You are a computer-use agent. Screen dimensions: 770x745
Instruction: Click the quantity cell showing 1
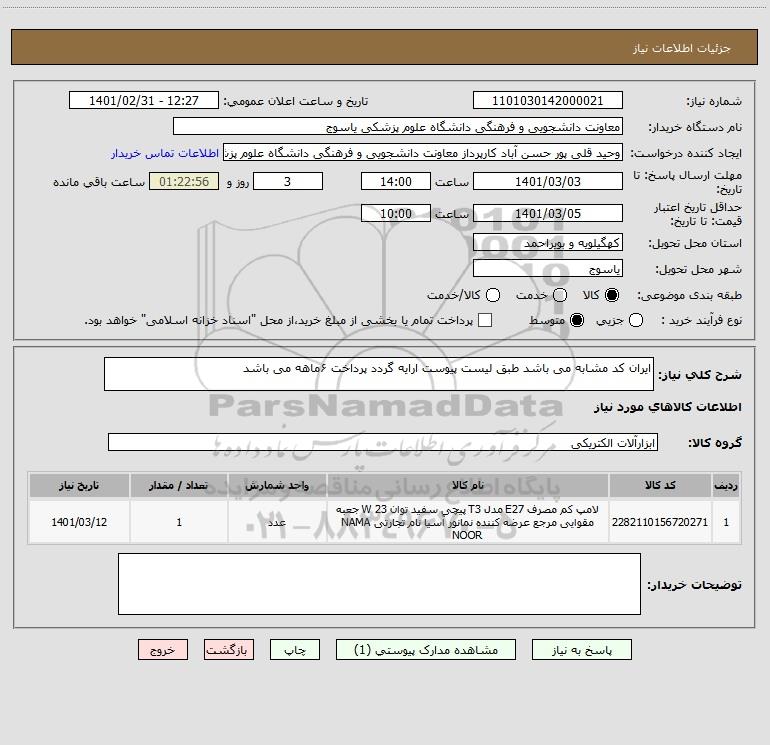tap(179, 522)
